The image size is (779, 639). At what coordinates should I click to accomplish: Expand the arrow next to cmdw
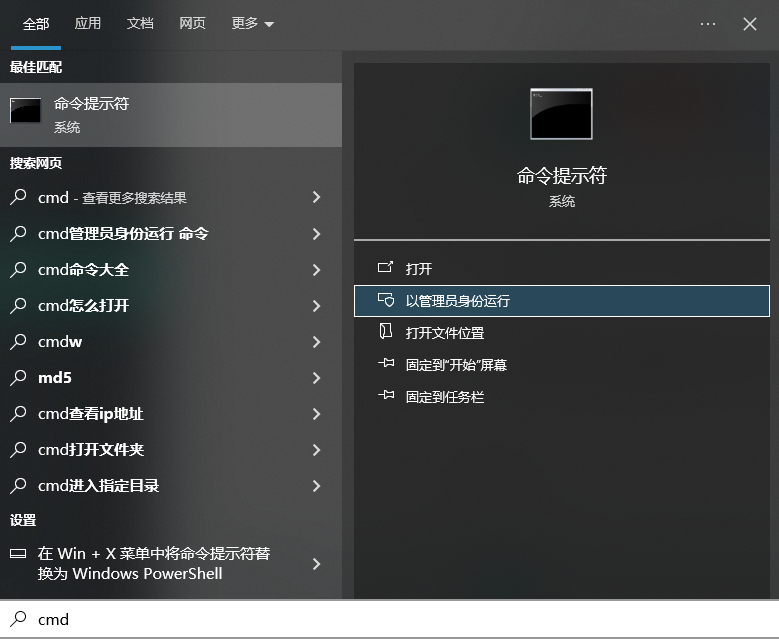point(316,342)
